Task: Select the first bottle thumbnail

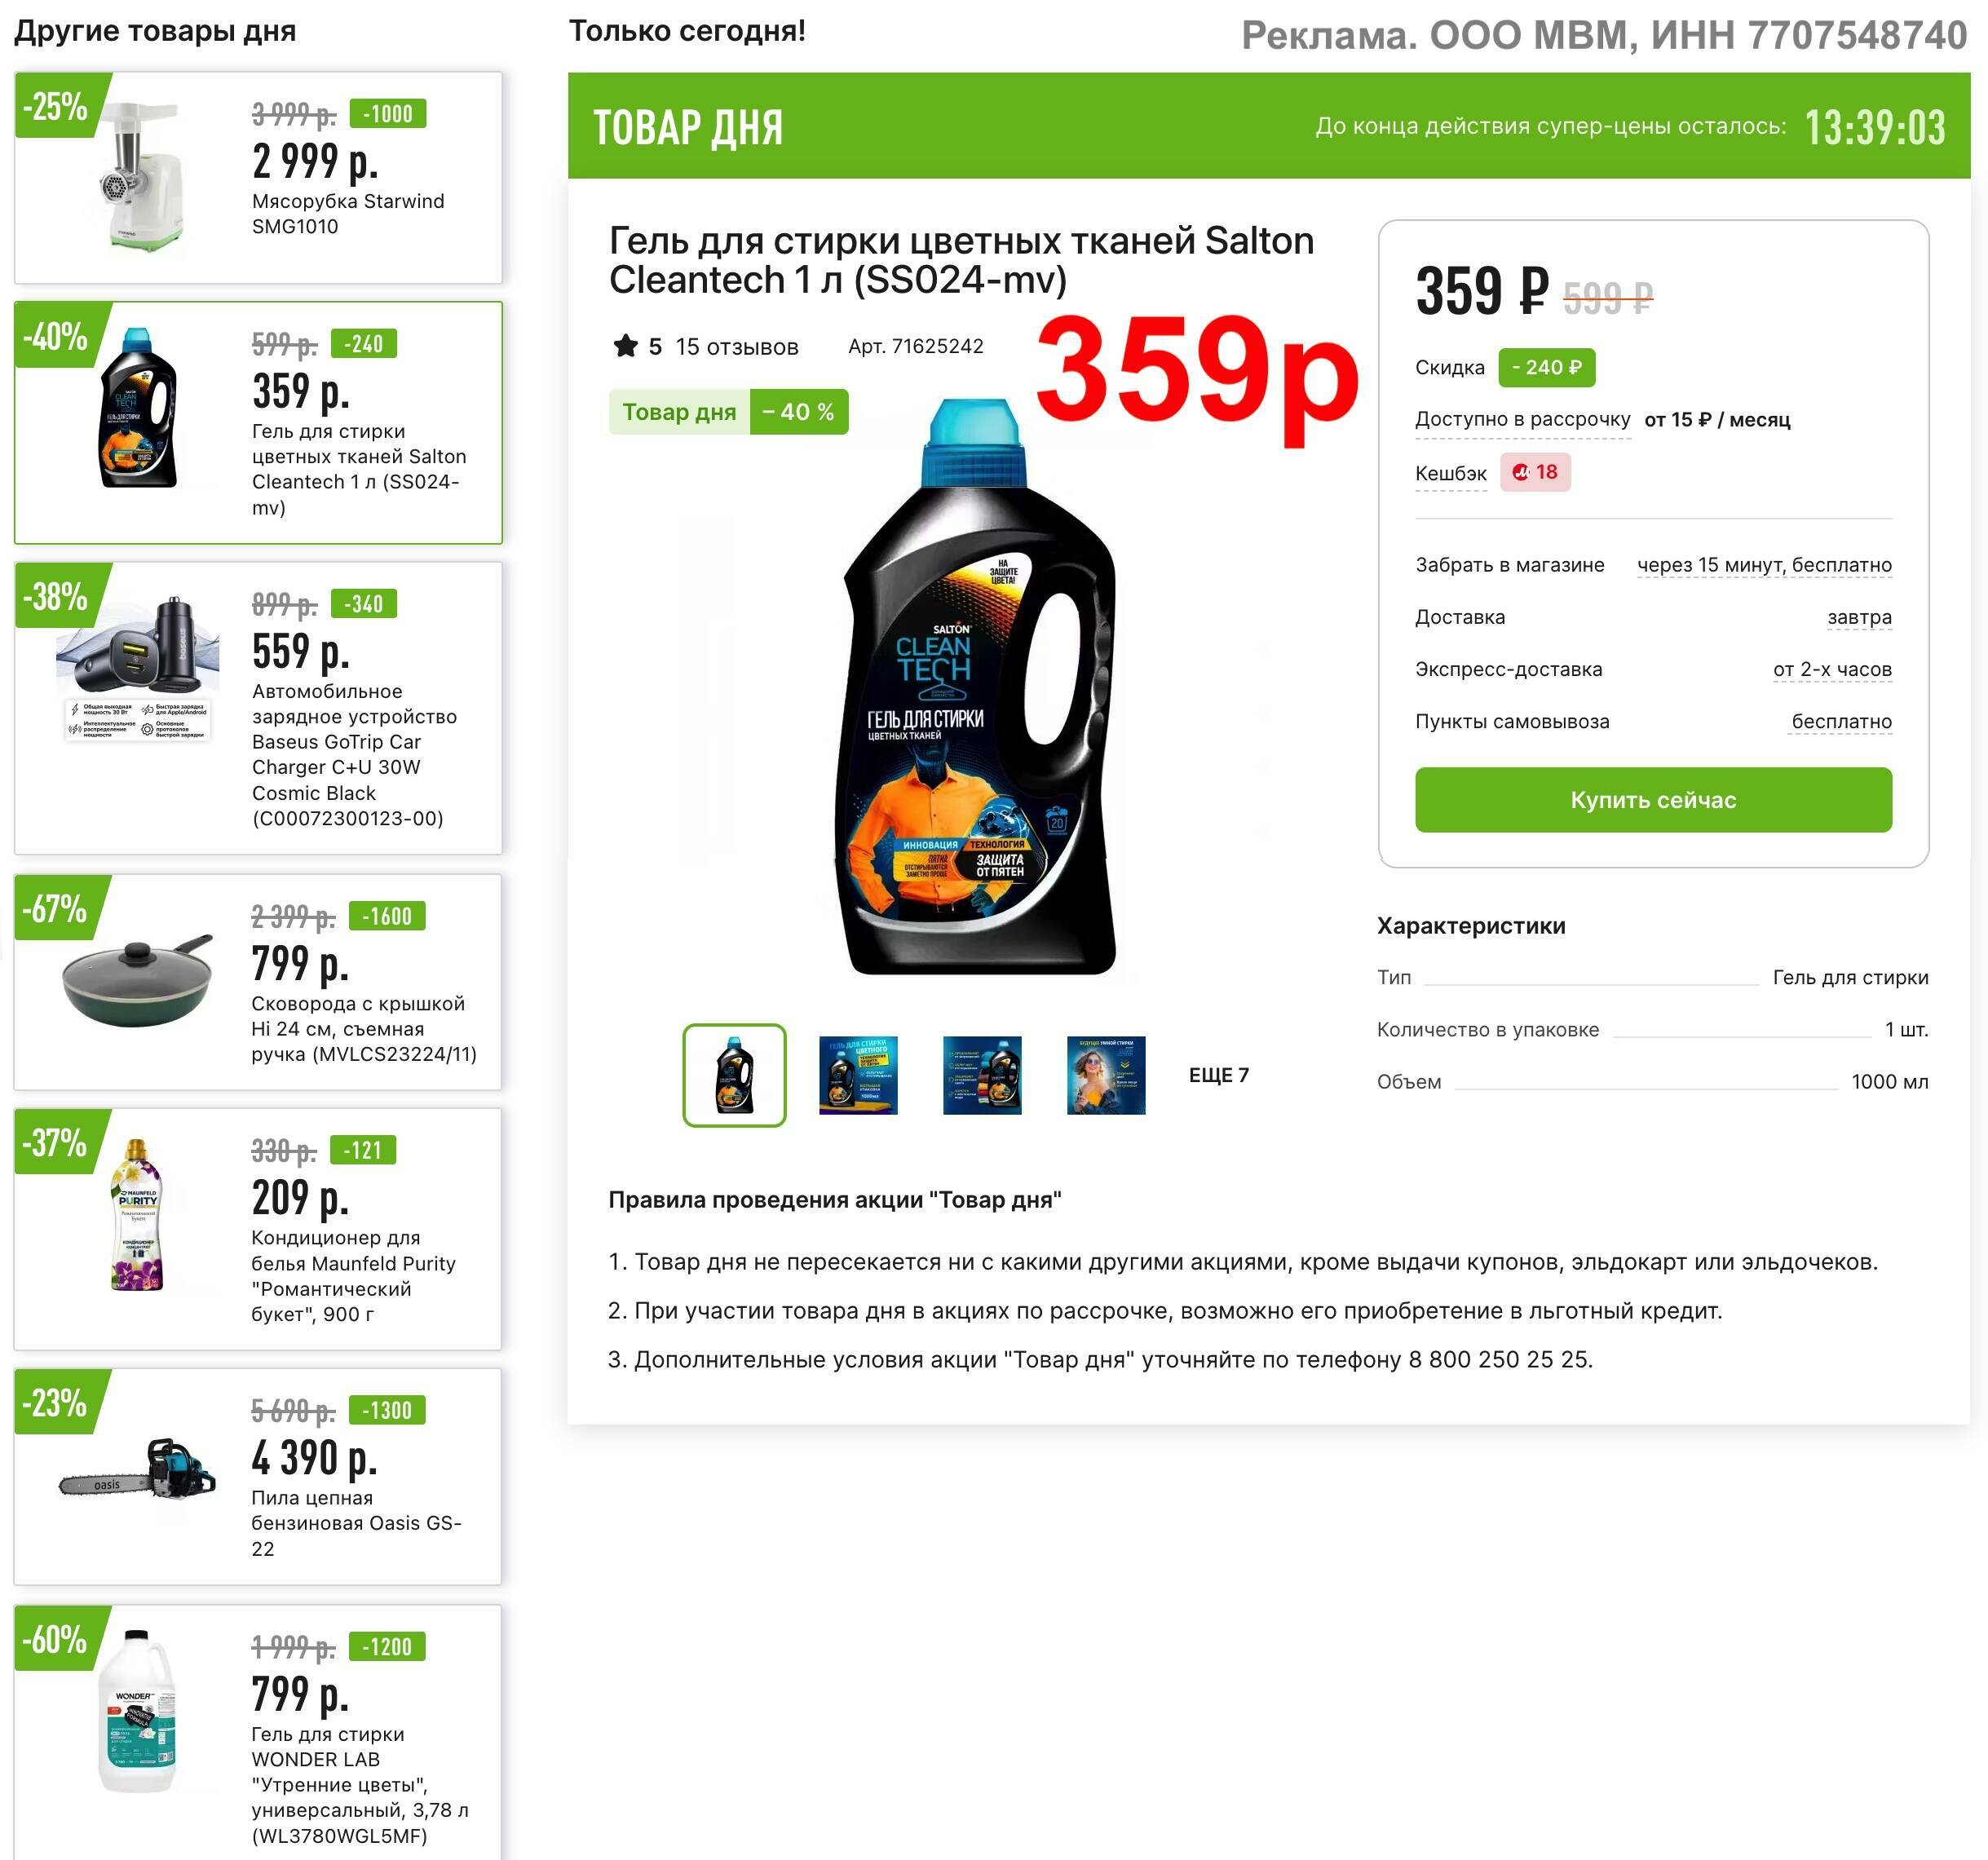Action: click(x=734, y=1075)
